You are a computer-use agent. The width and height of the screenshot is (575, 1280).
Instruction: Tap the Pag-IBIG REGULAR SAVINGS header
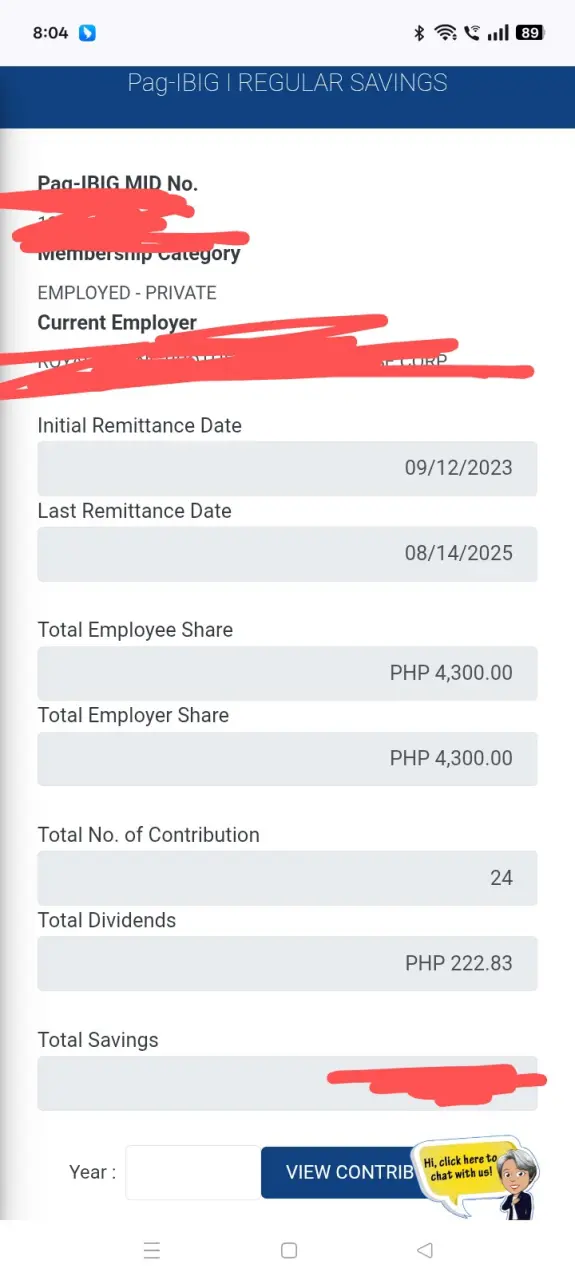coord(287,83)
